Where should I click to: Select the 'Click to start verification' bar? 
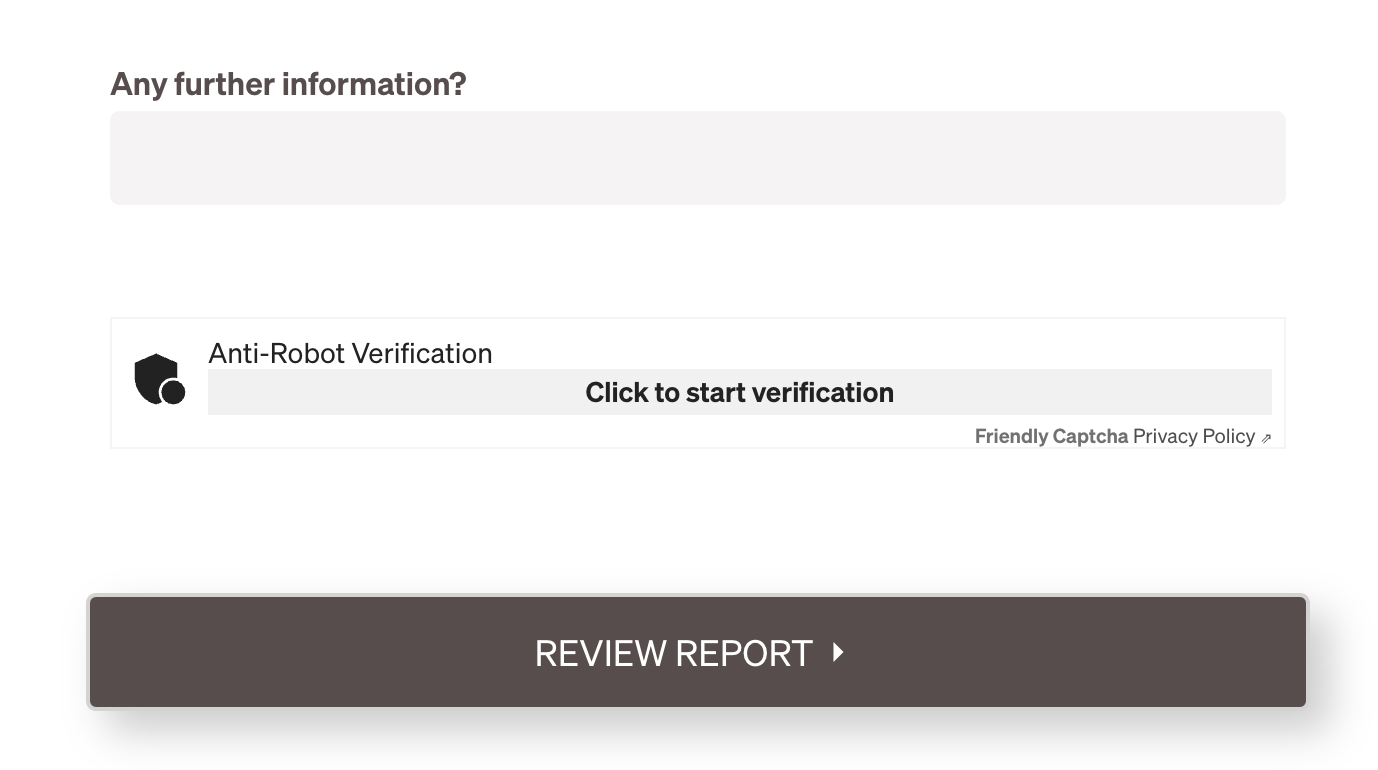tap(739, 392)
